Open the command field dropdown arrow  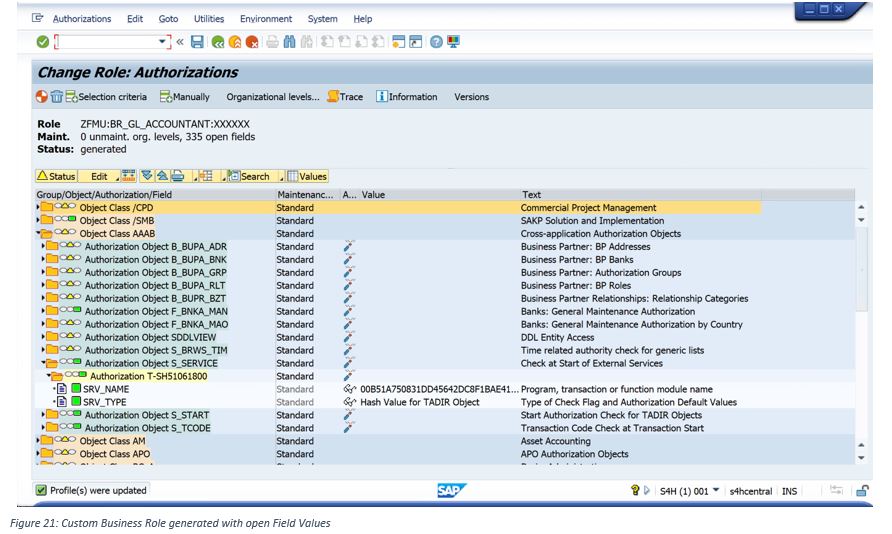(162, 42)
